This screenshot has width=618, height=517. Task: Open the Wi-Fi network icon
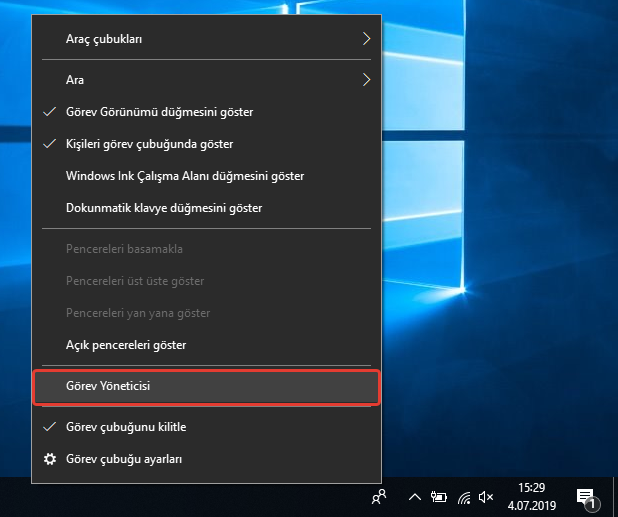(x=463, y=496)
